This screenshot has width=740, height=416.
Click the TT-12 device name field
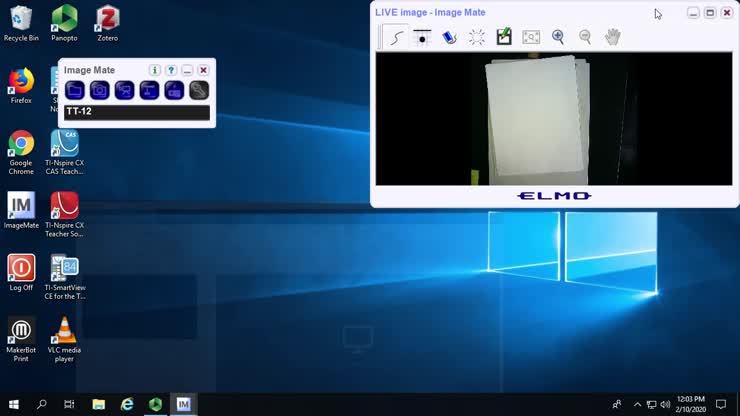[137, 112]
